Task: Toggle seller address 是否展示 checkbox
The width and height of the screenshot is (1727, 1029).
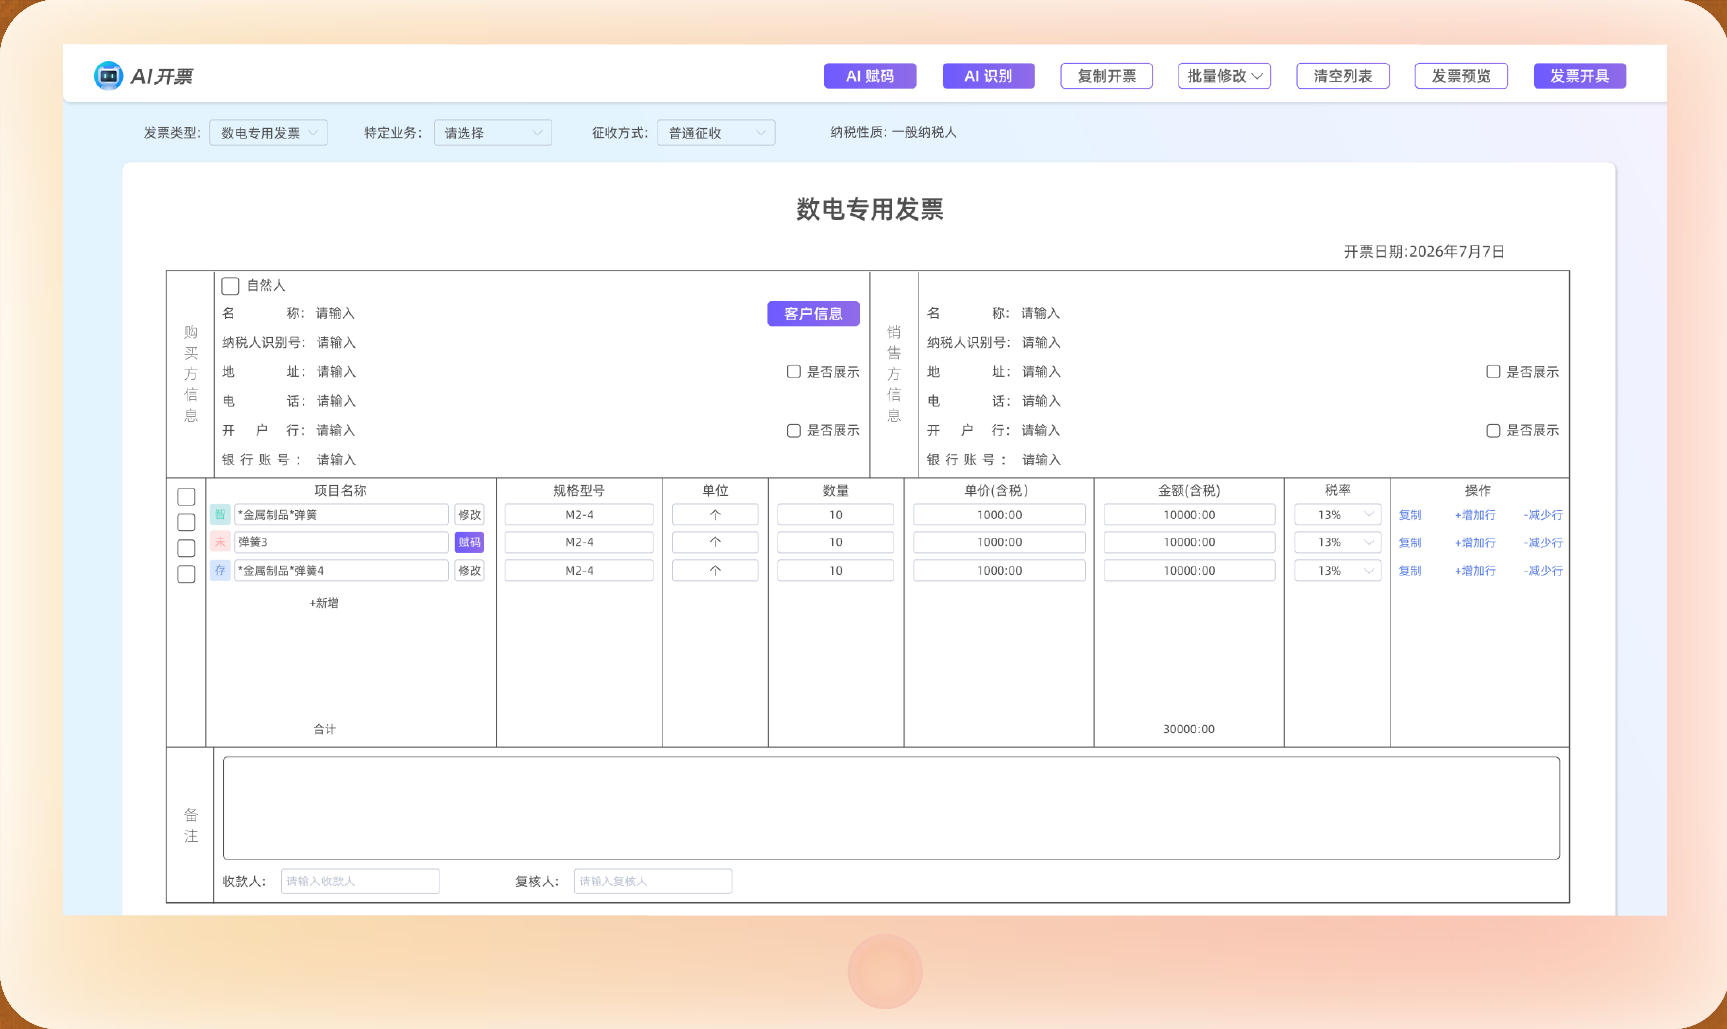Action: 1493,372
